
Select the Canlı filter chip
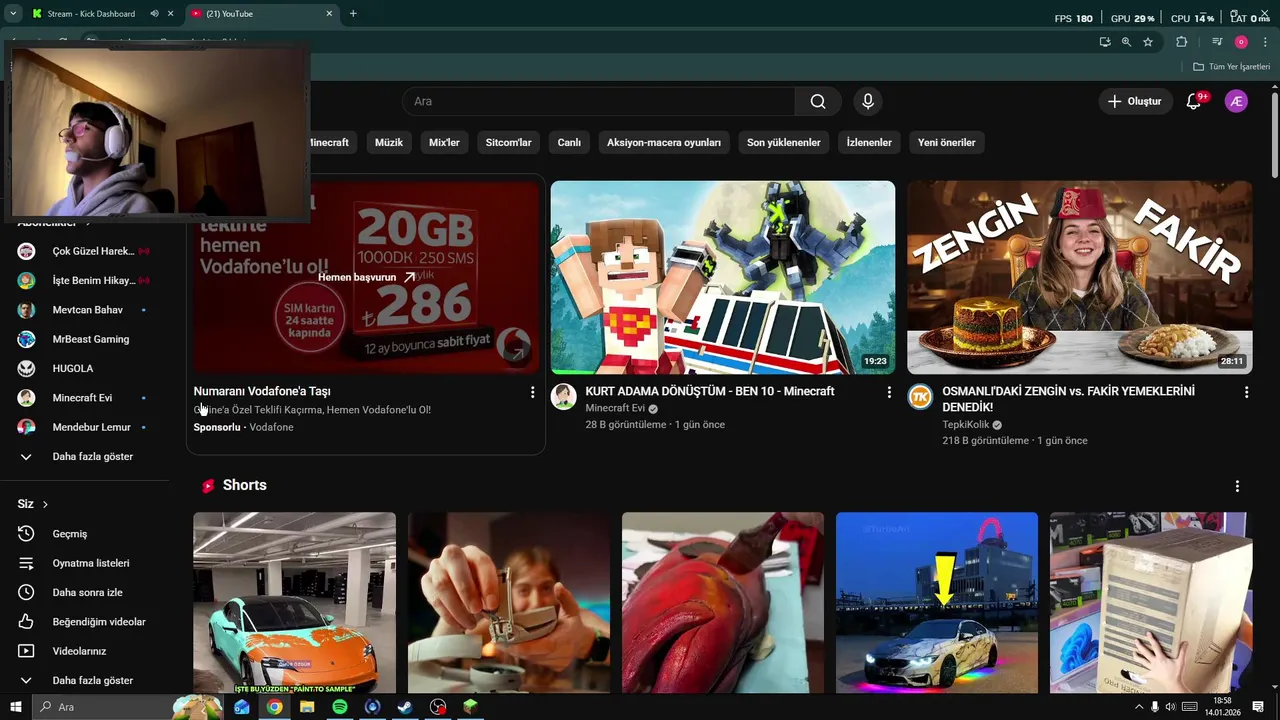click(x=569, y=142)
